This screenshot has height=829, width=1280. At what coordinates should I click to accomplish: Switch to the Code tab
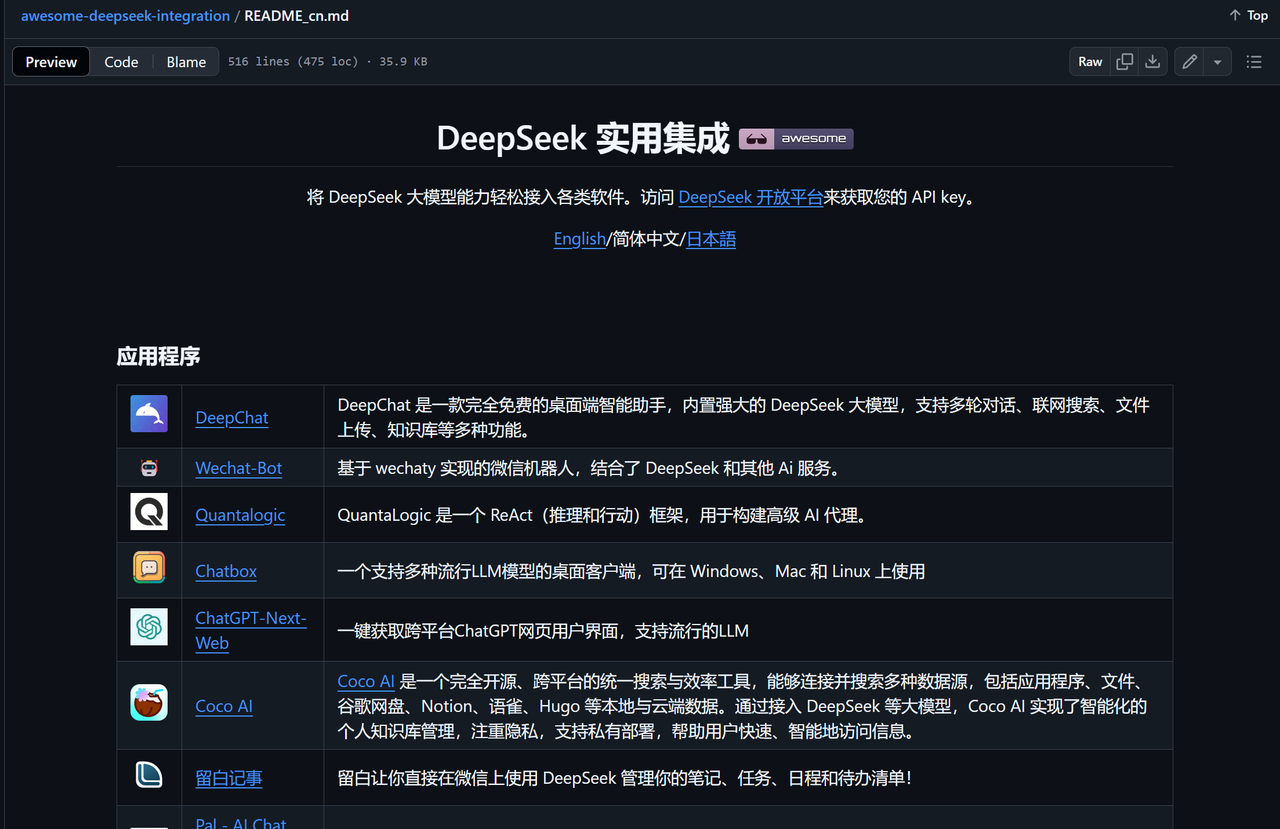pos(121,62)
